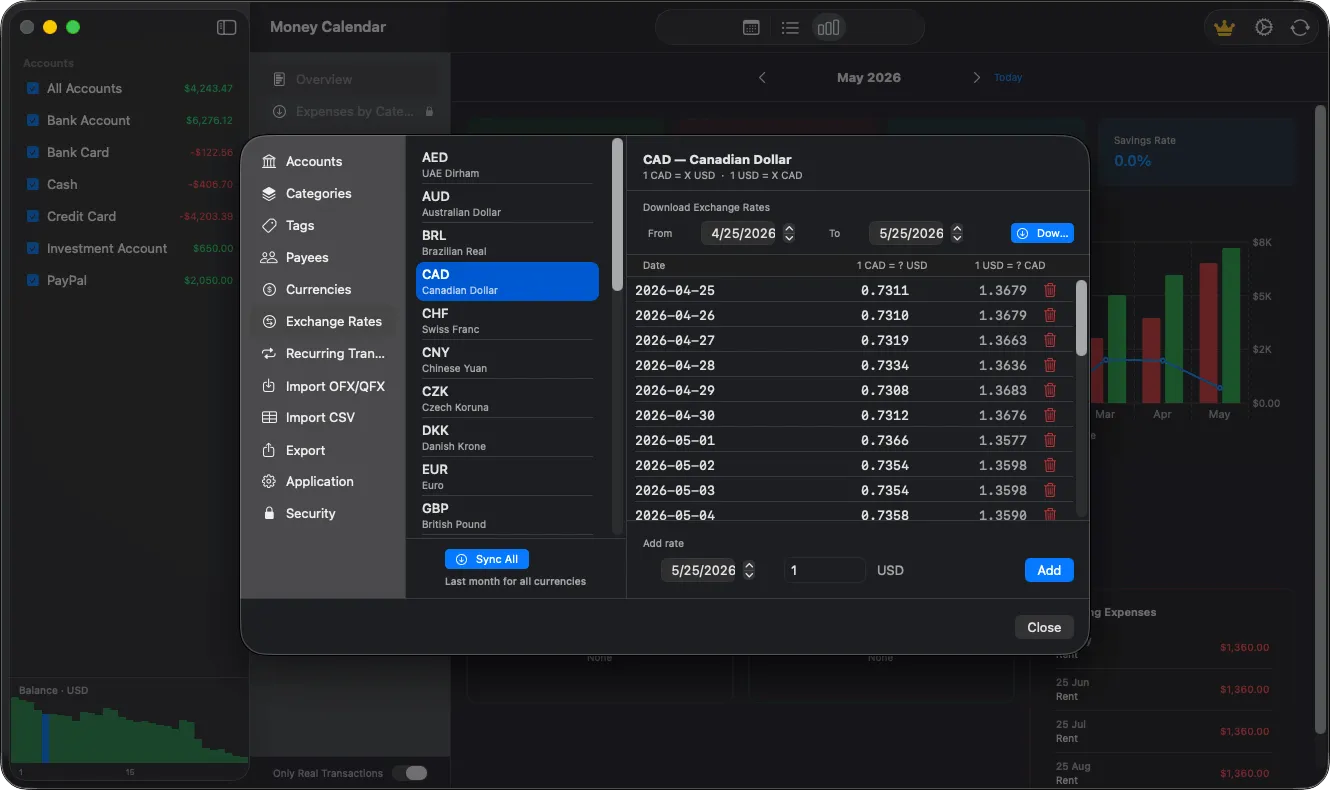Click the Download exchange rates button
The height and width of the screenshot is (790, 1330).
pyautogui.click(x=1042, y=233)
